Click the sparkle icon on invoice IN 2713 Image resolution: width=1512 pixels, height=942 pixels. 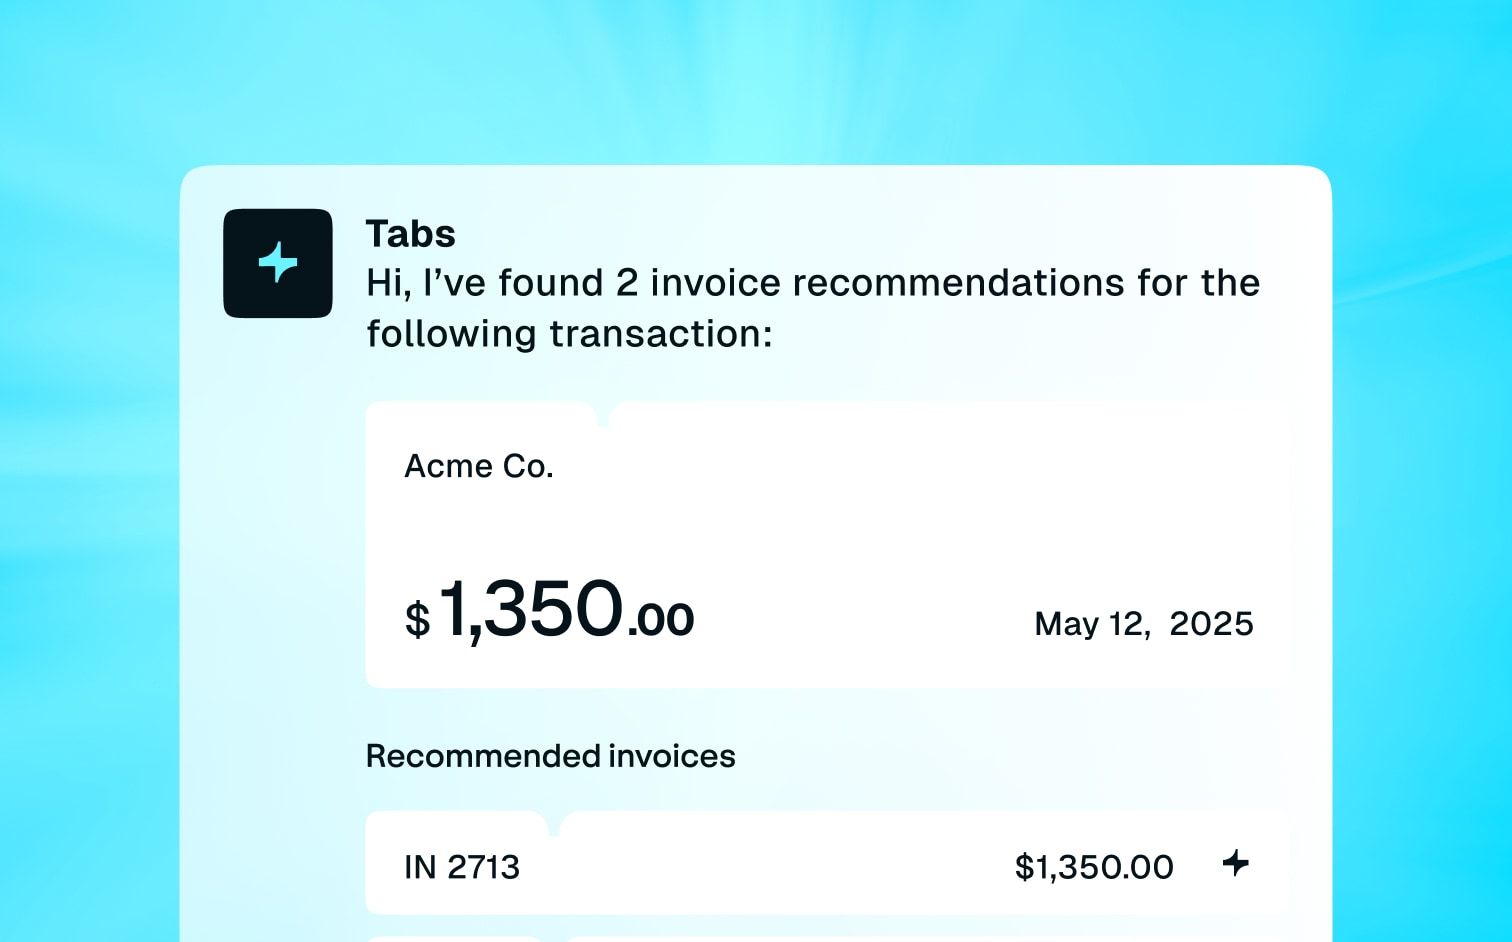pyautogui.click(x=1236, y=863)
